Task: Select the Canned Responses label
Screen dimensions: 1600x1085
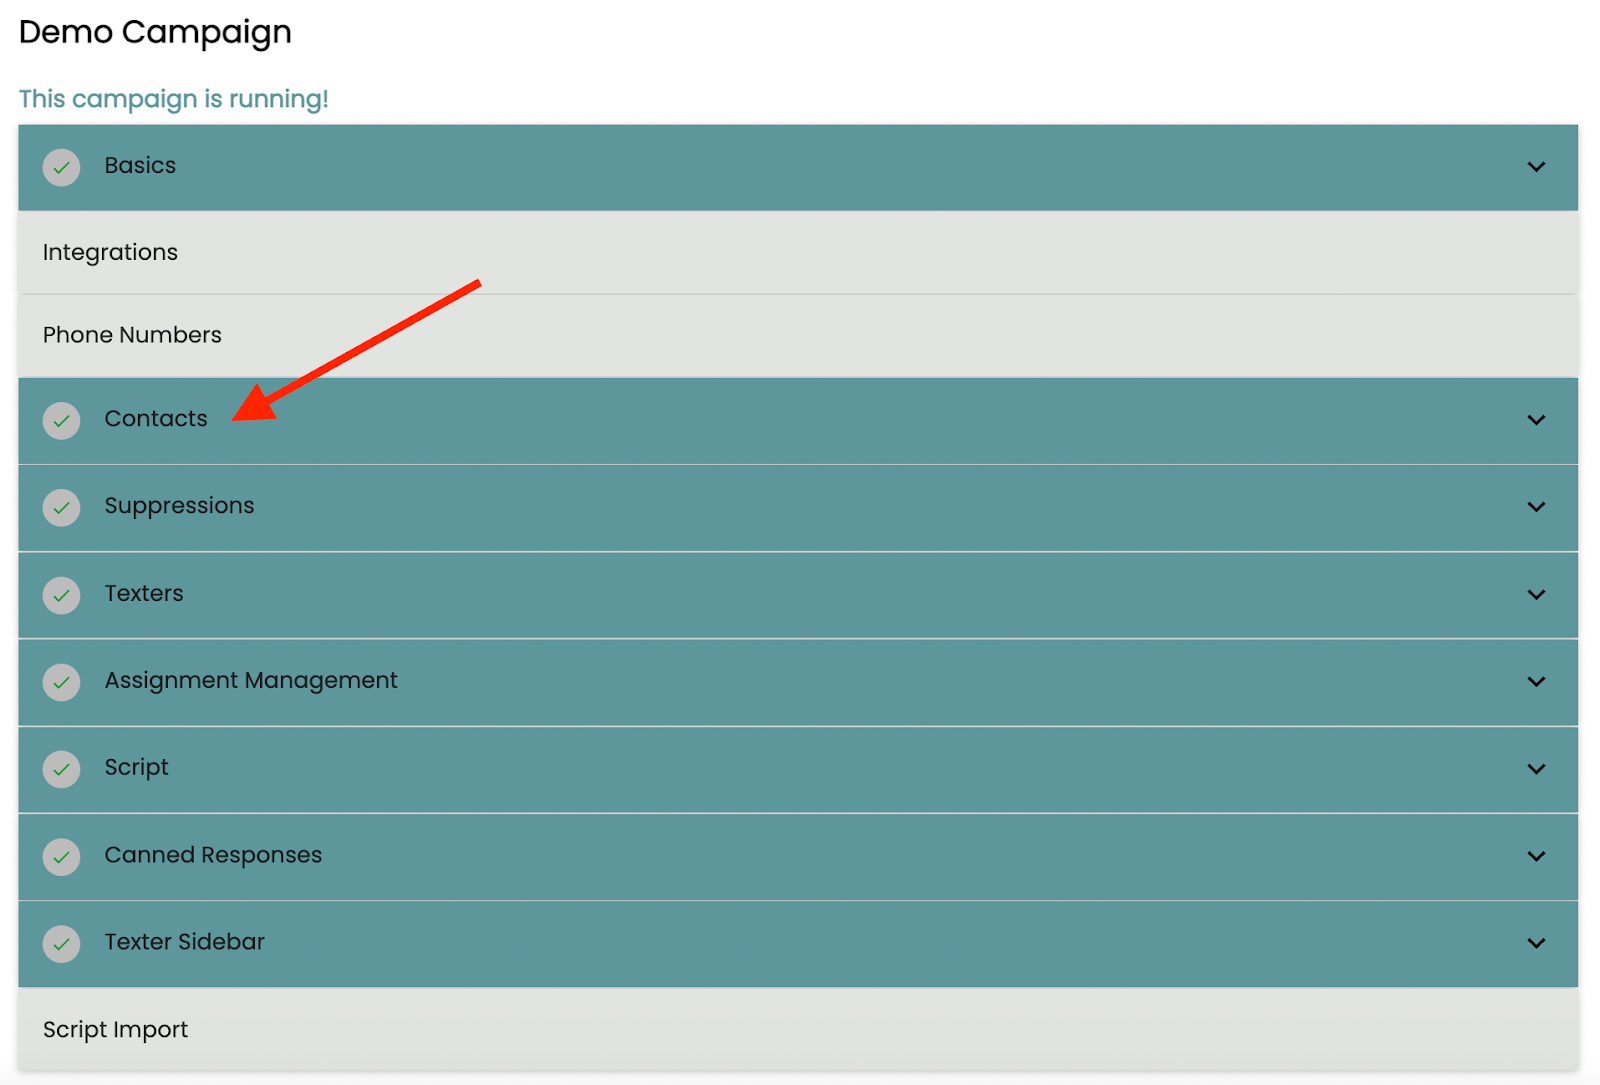Action: (x=213, y=855)
